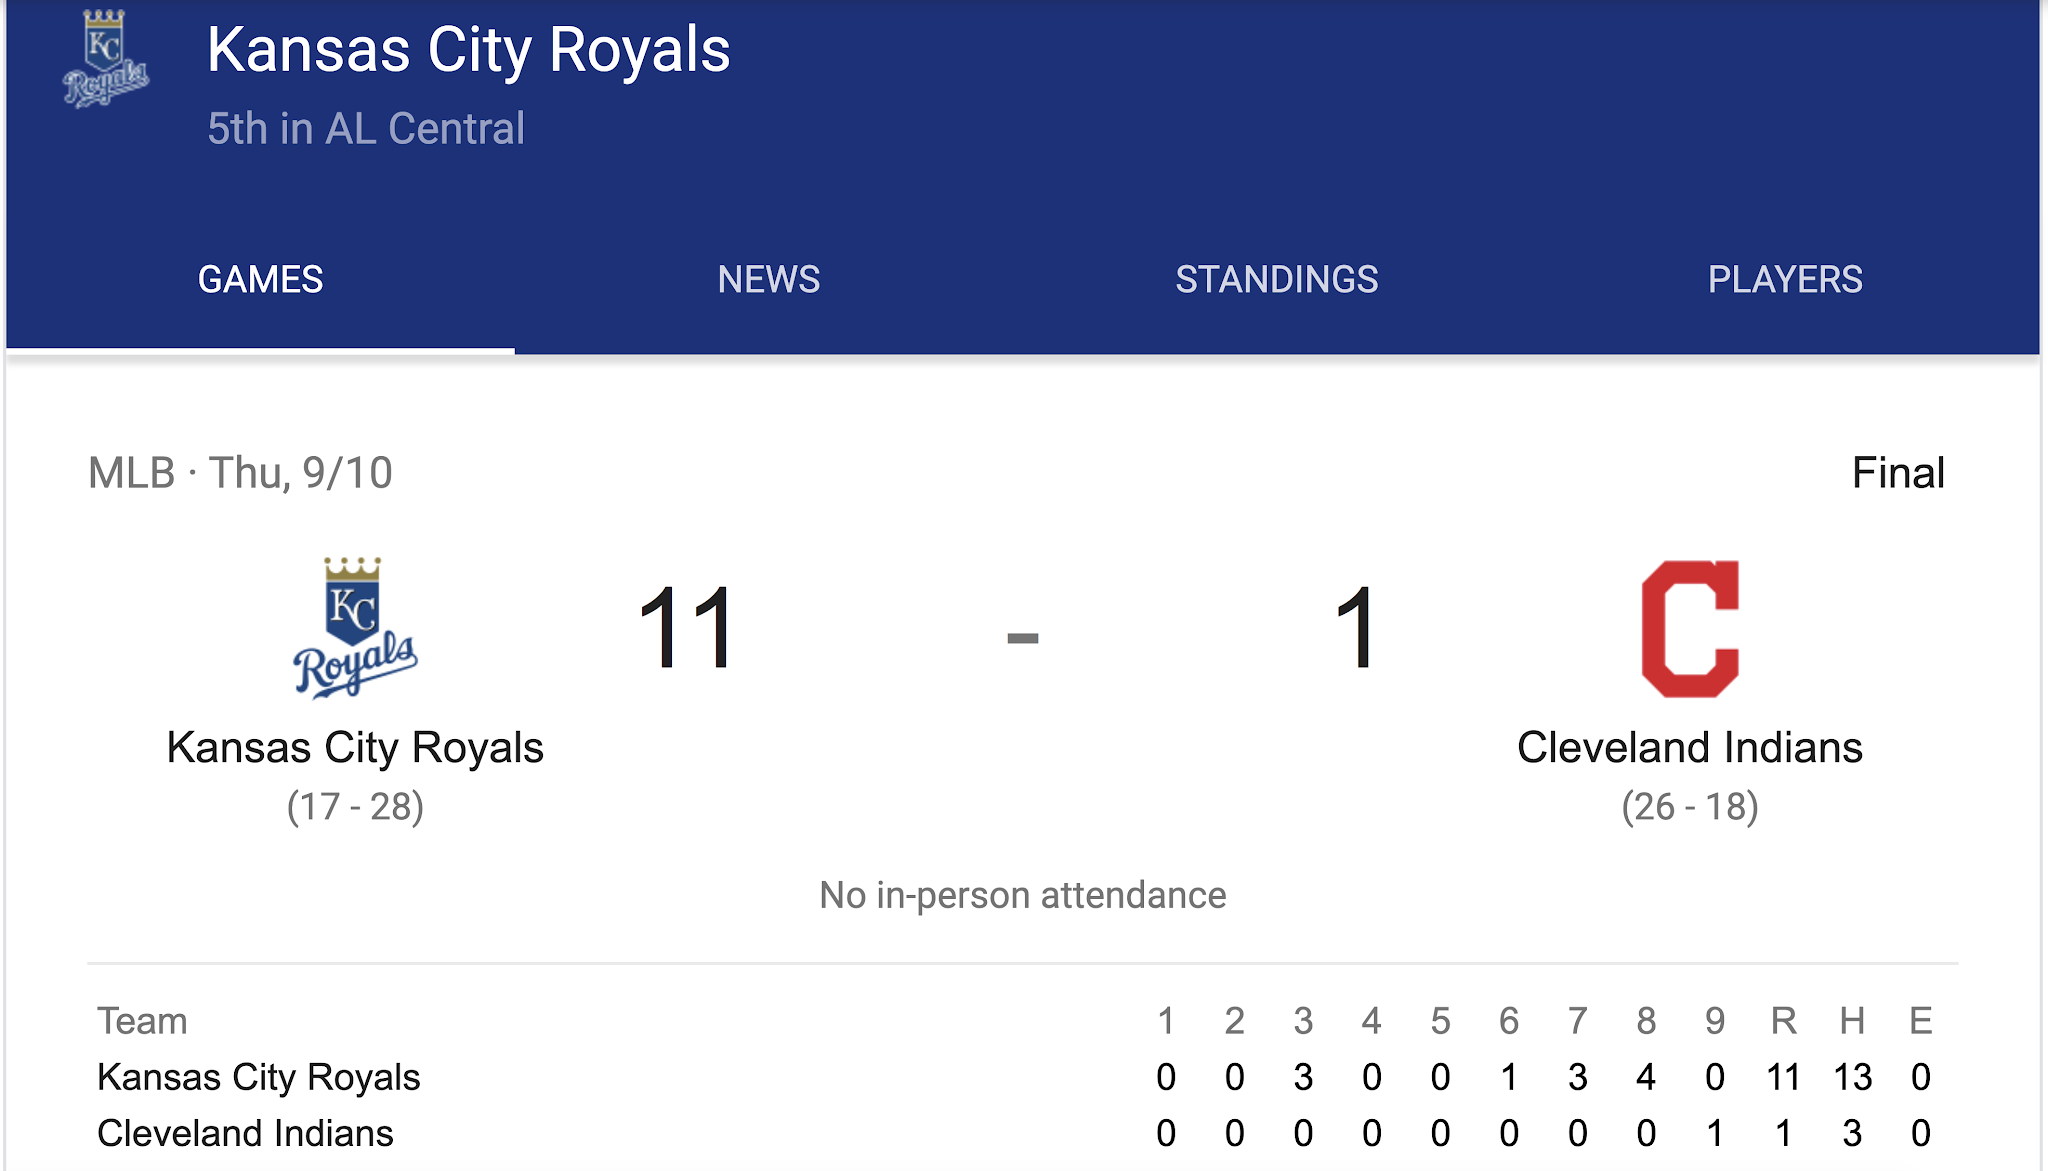2048x1171 pixels.
Task: Select the PLAYERS tab
Action: (1784, 280)
